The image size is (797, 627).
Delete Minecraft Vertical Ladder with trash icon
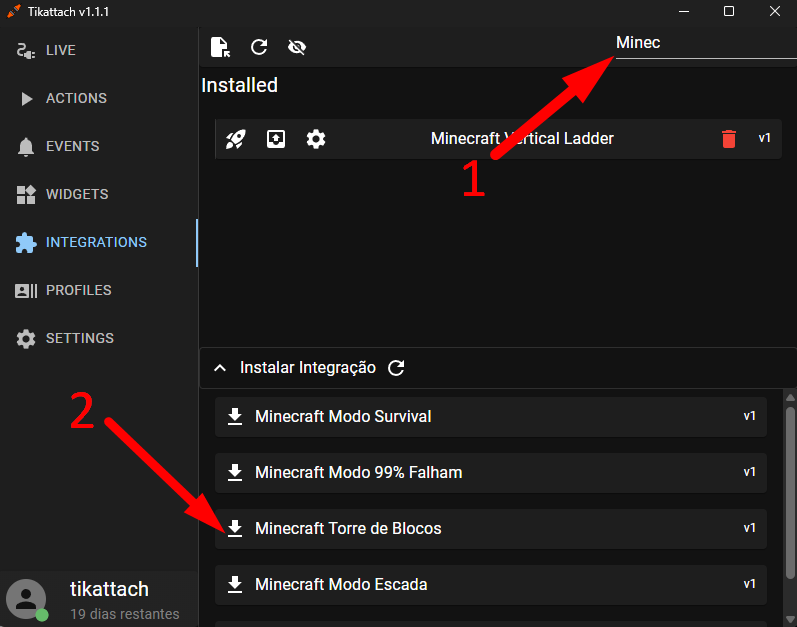pyautogui.click(x=729, y=139)
